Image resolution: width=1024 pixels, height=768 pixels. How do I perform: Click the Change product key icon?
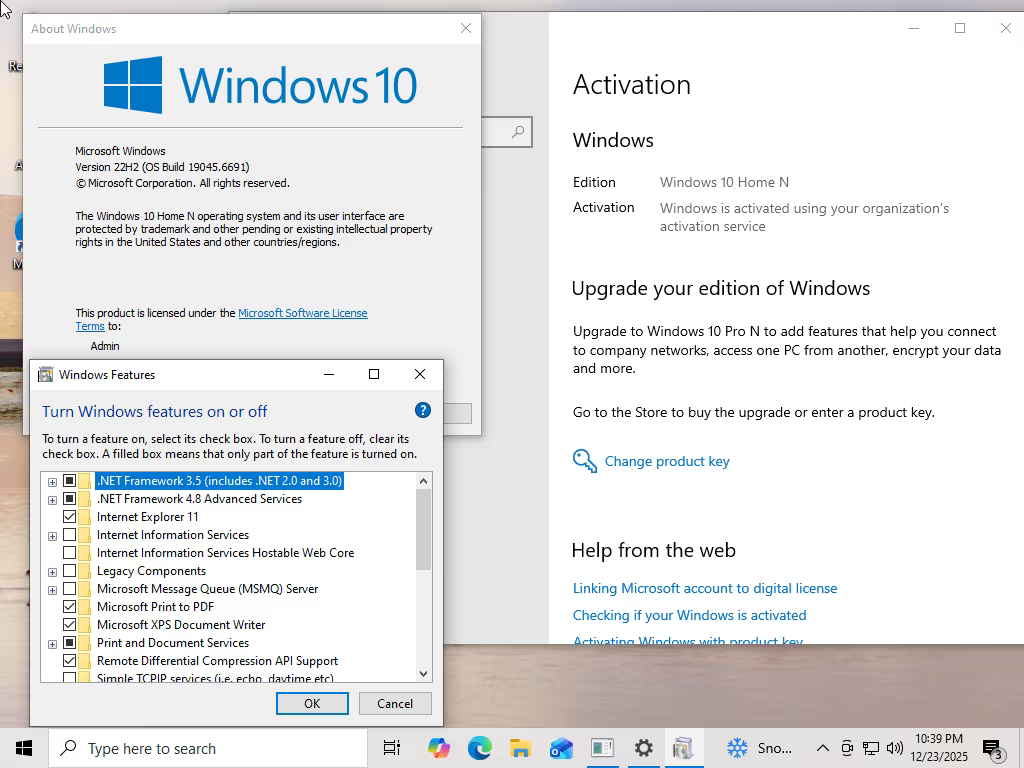584,461
